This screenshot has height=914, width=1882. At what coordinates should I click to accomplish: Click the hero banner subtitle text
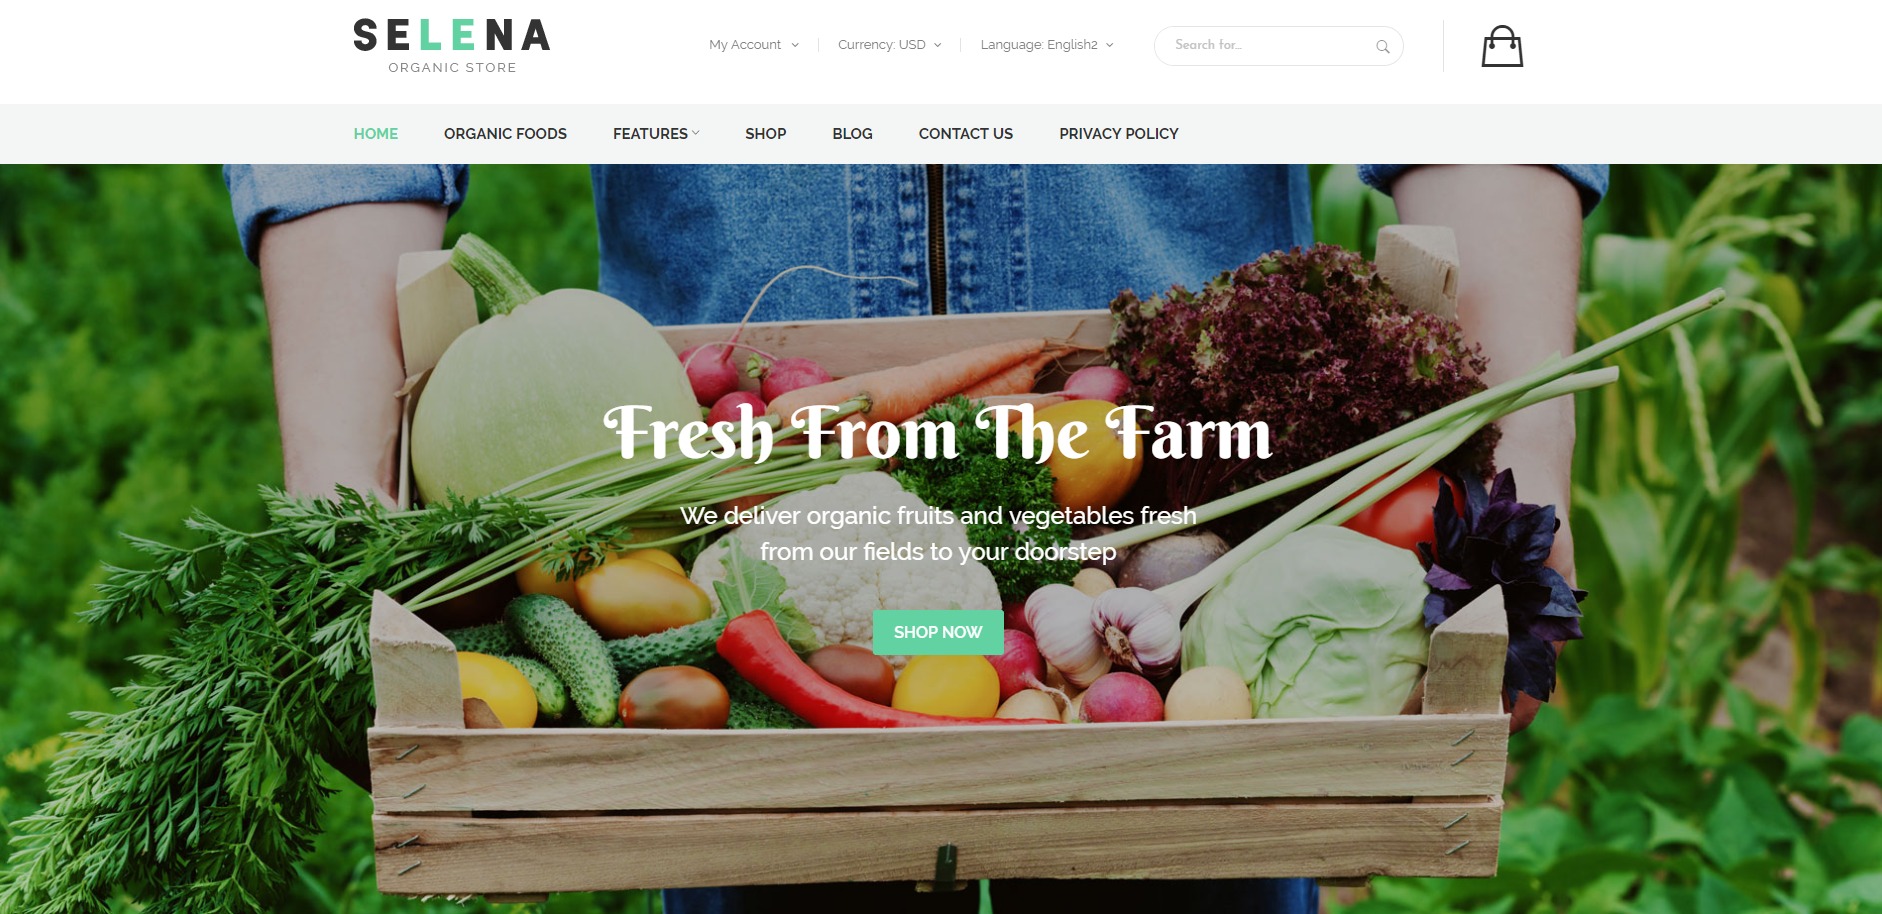(938, 533)
